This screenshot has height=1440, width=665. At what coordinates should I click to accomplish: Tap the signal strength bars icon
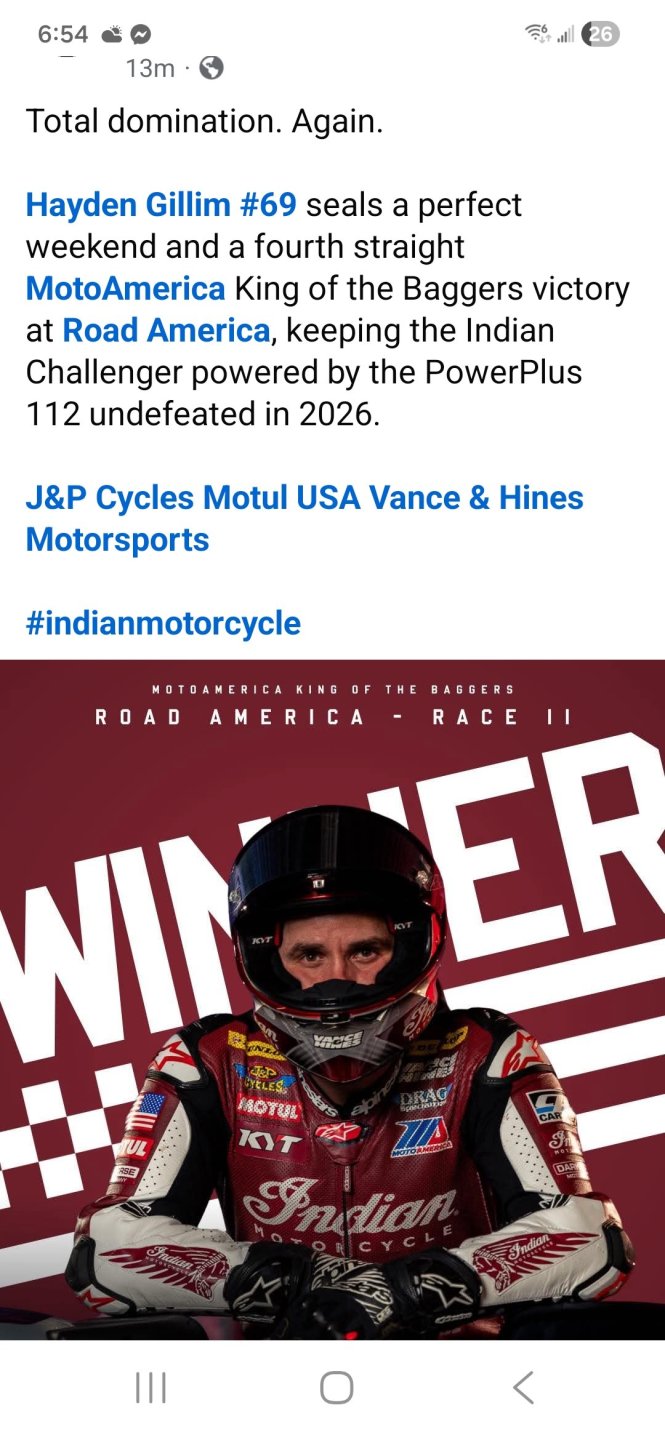click(565, 35)
